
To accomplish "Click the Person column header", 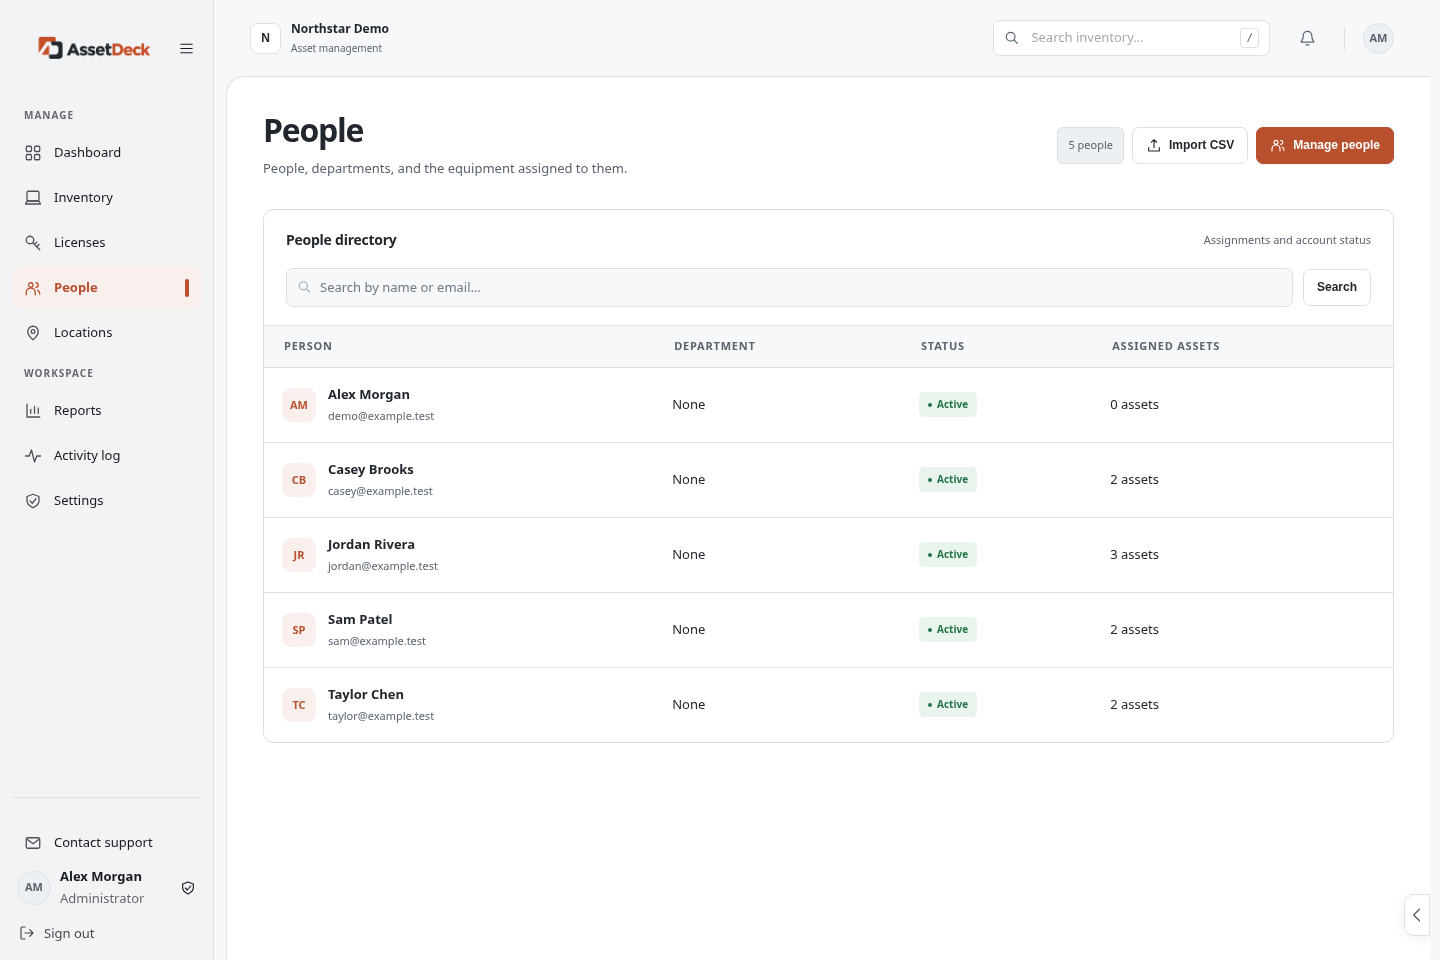I will click(x=308, y=346).
